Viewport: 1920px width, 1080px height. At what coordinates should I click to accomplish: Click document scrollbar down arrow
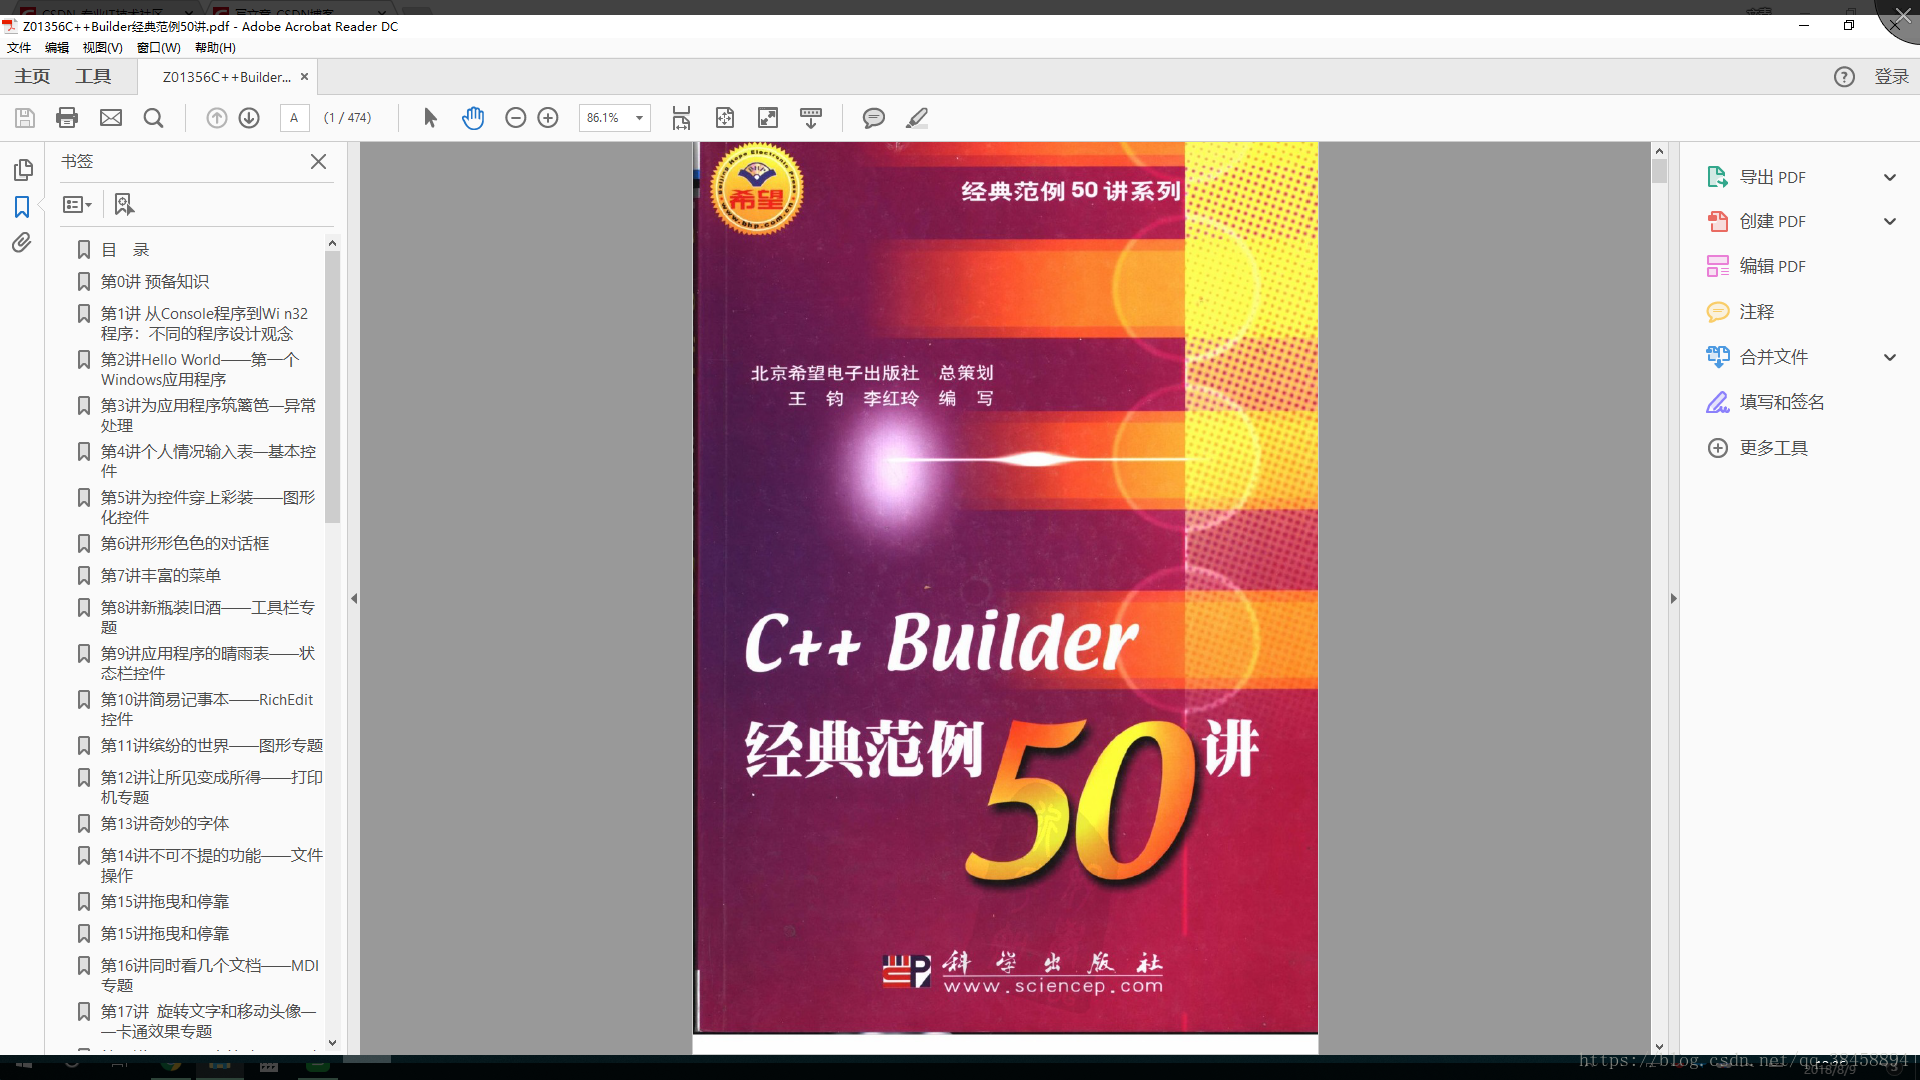click(1659, 1046)
